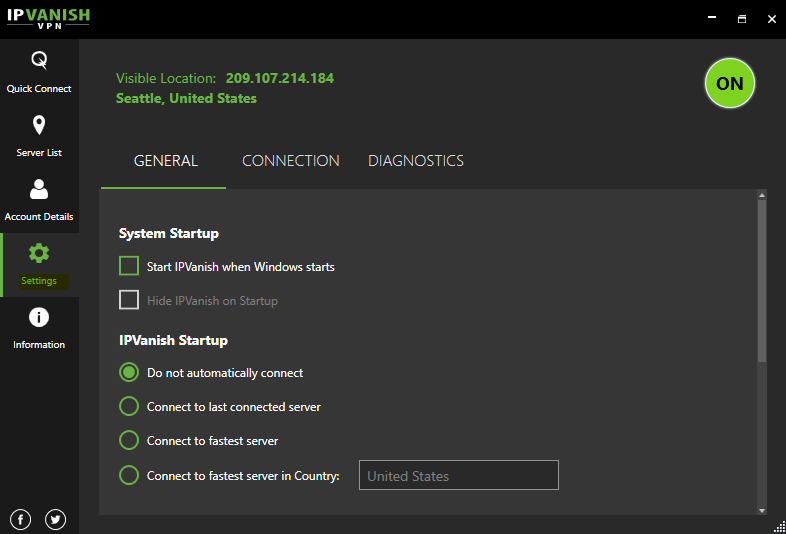Choose Connect to fastest server in Country

coord(129,475)
